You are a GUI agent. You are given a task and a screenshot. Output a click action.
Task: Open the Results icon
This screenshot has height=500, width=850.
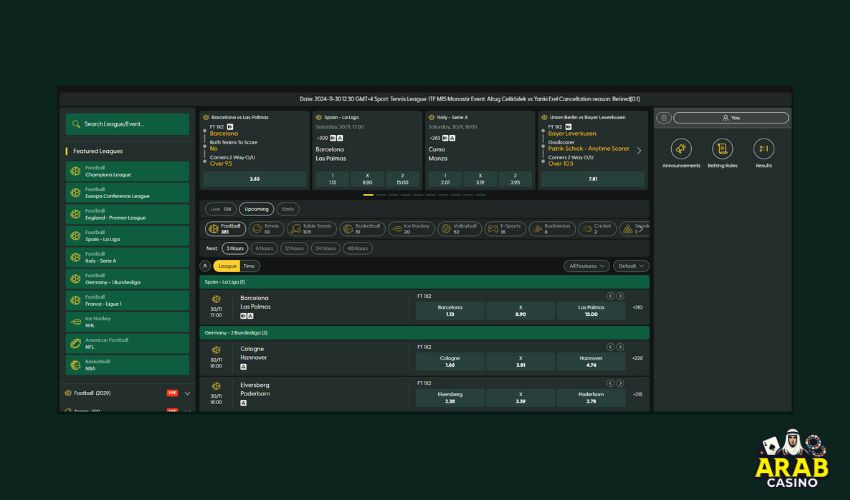click(763, 149)
